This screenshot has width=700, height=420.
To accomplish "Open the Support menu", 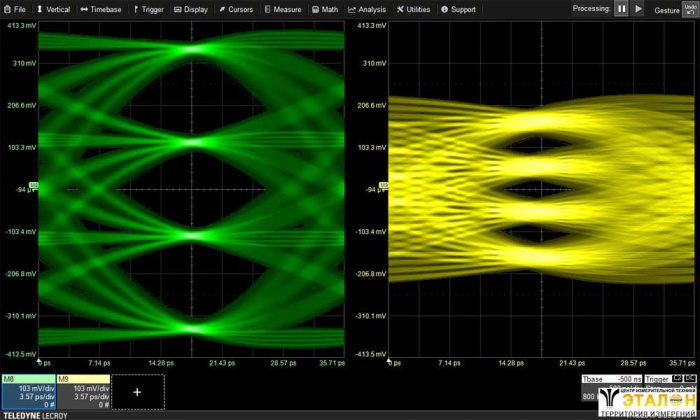I will pos(458,9).
